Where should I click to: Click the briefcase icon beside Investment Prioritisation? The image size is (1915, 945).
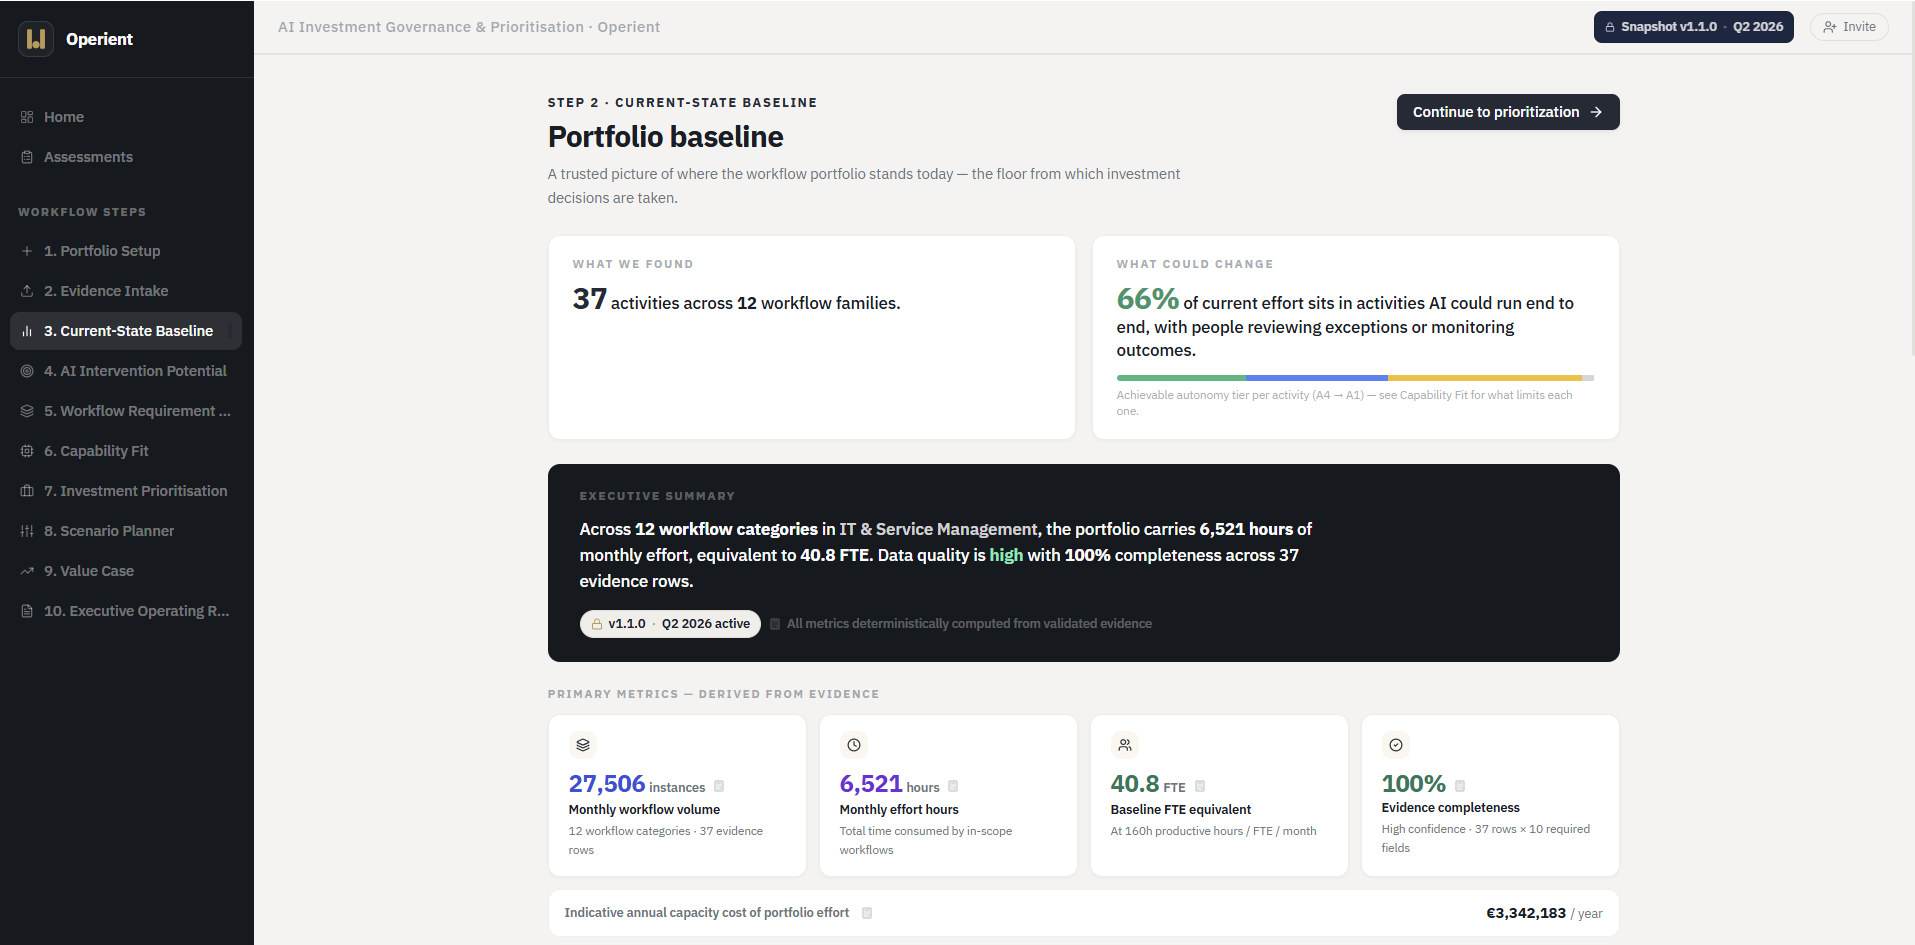(27, 491)
